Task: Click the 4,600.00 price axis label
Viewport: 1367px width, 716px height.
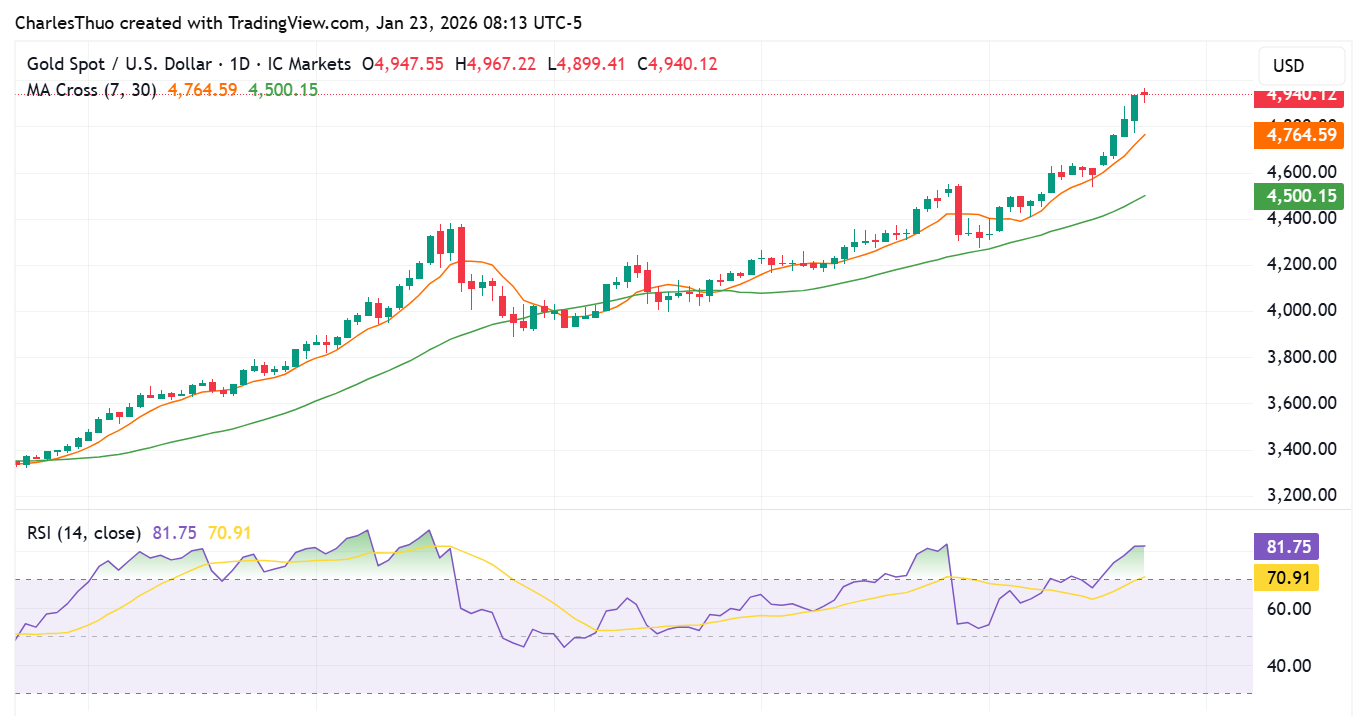Action: pos(1300,171)
